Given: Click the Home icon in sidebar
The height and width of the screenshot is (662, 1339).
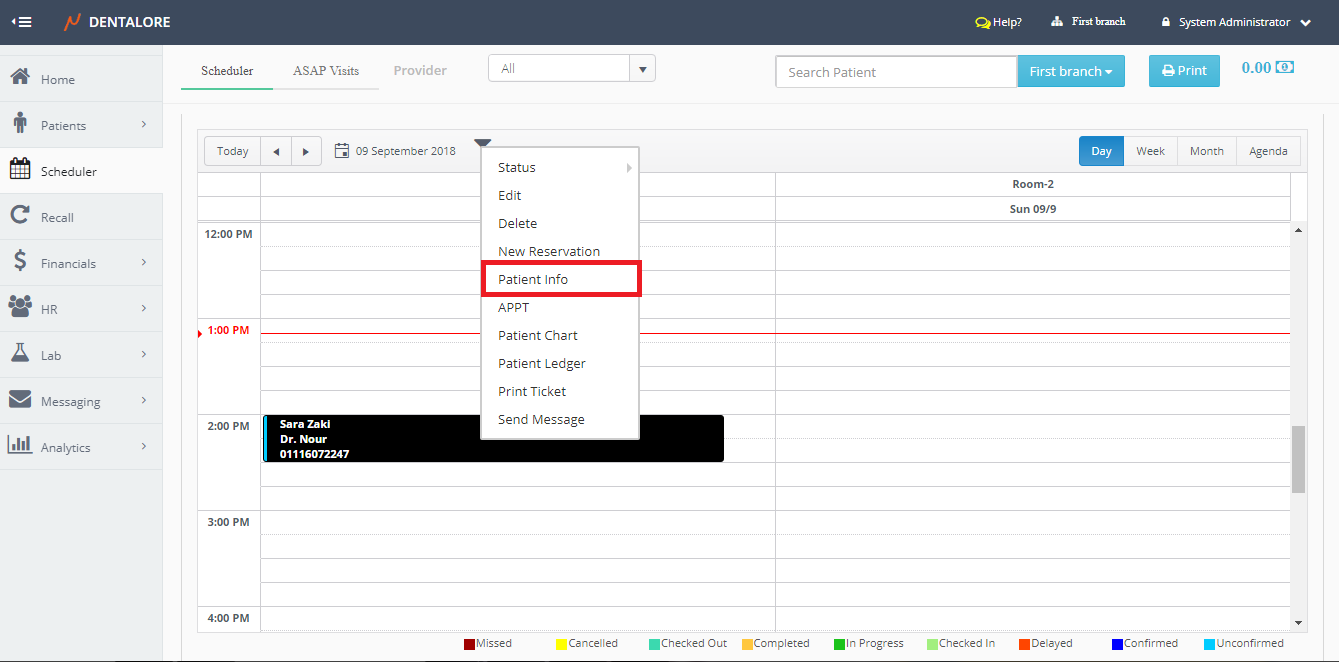Looking at the screenshot, I should [19, 78].
